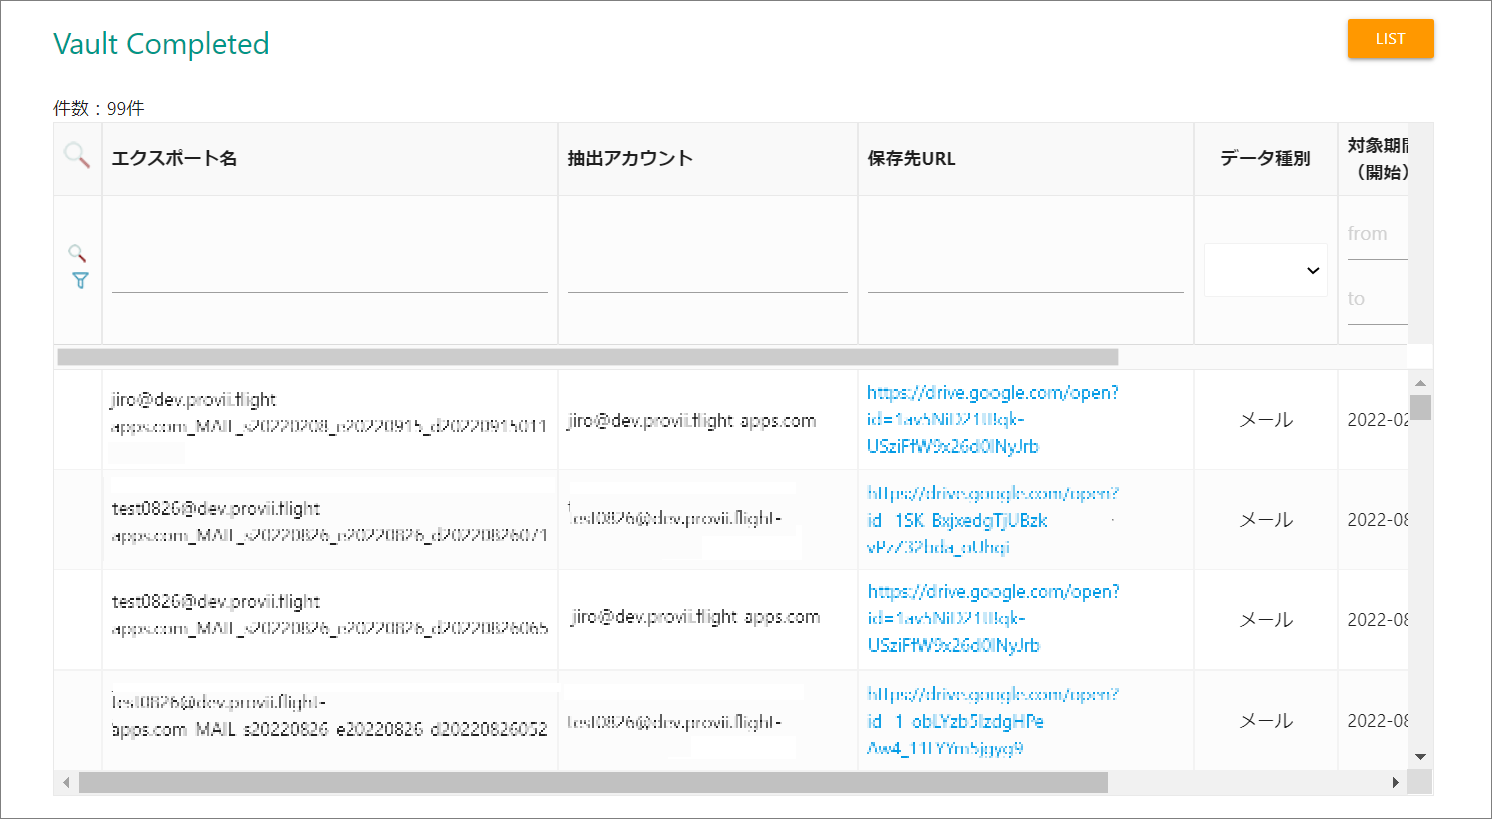Image resolution: width=1492 pixels, height=819 pixels.
Task: Click the 保存先URL column header
Action: coord(911,158)
